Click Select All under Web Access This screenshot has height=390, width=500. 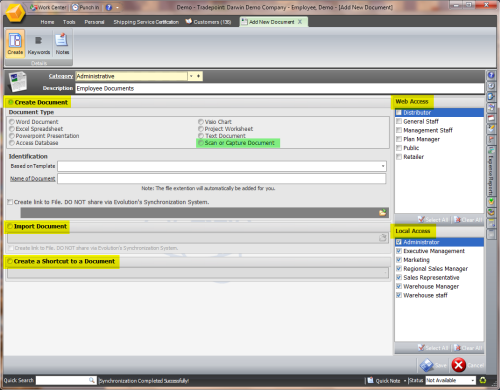click(433, 220)
